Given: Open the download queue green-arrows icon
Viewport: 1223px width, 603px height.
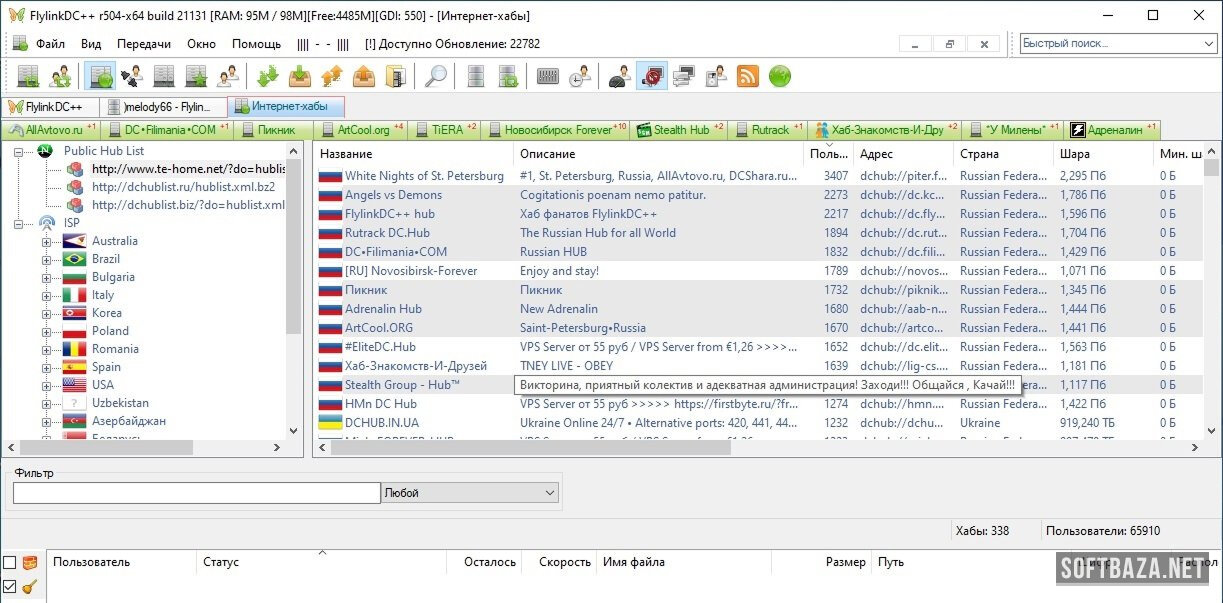Looking at the screenshot, I should click(267, 76).
